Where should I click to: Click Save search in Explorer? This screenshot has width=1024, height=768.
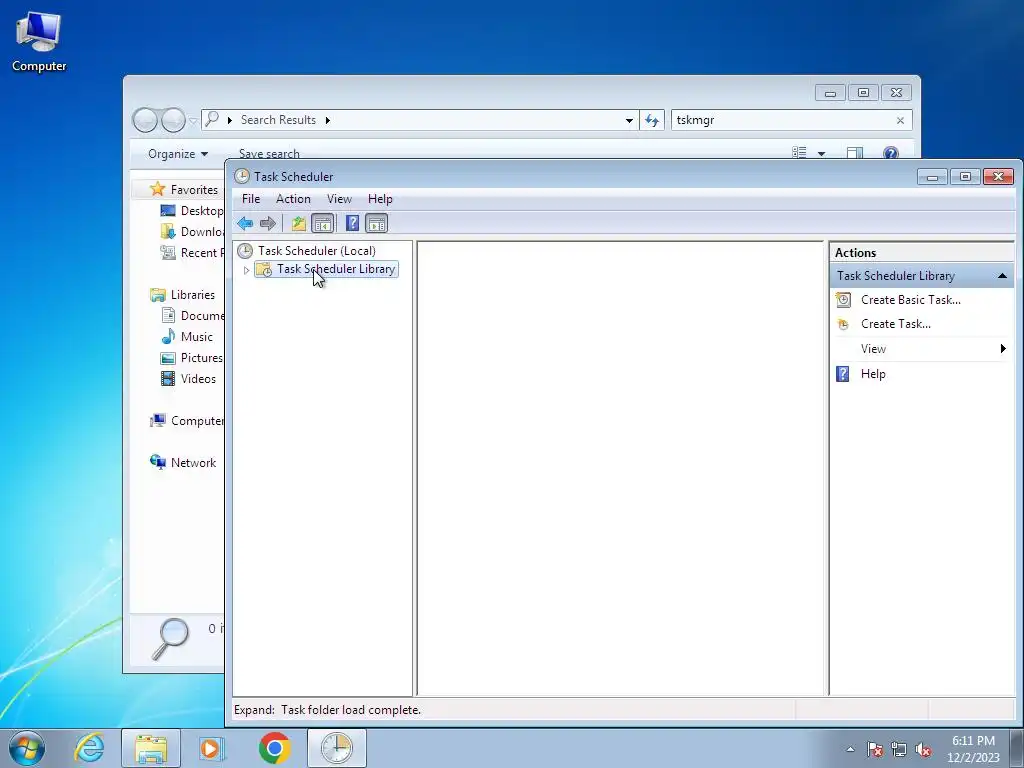coord(269,153)
